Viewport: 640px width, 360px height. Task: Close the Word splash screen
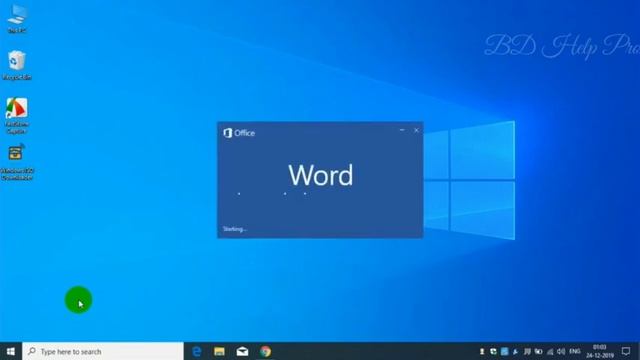[416, 130]
